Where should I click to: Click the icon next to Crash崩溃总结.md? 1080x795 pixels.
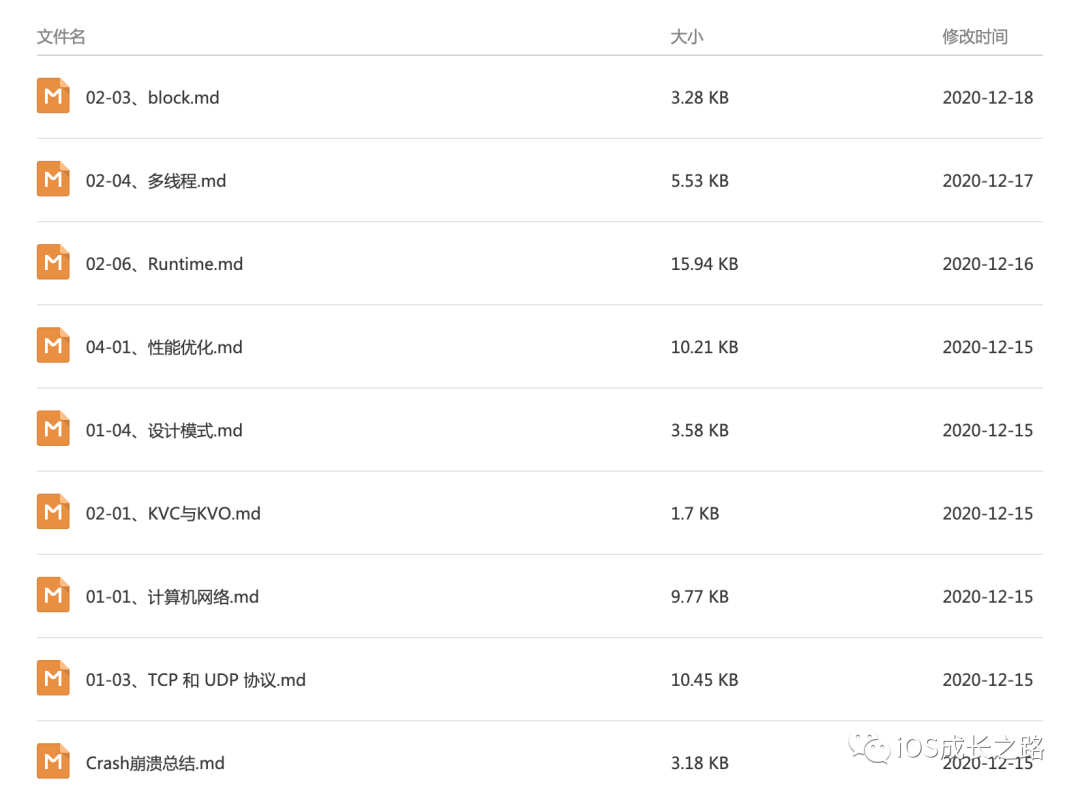pos(53,761)
